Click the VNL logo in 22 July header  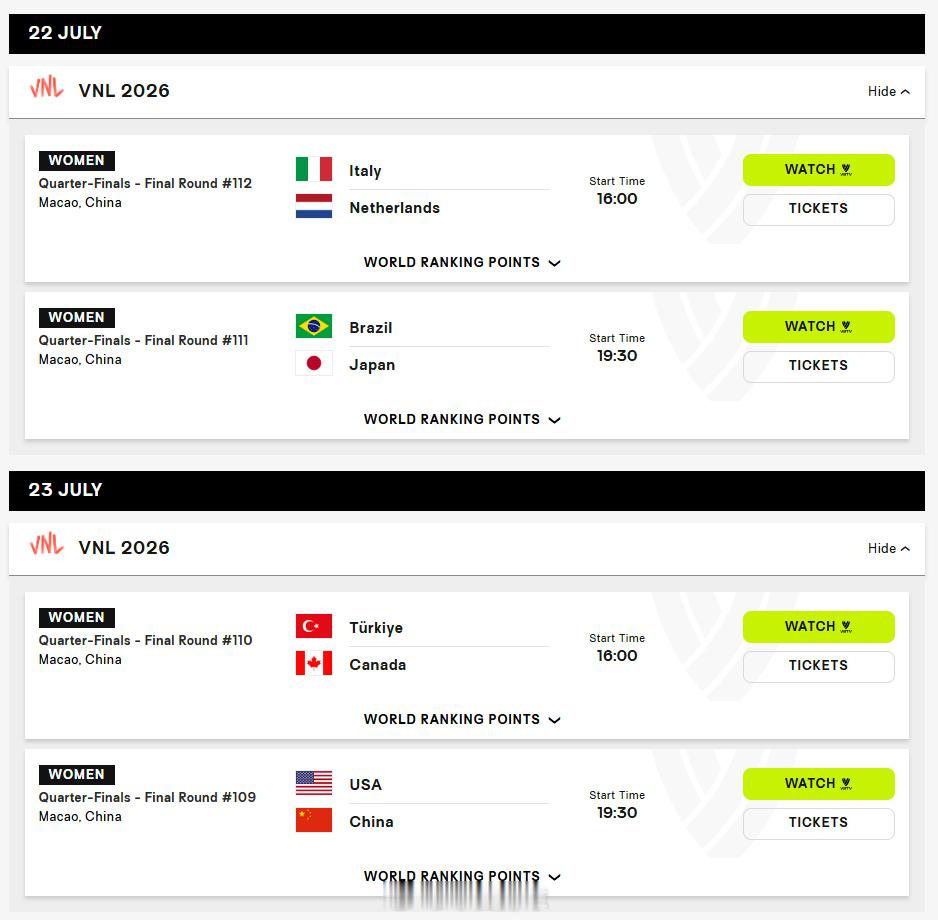(x=47, y=87)
